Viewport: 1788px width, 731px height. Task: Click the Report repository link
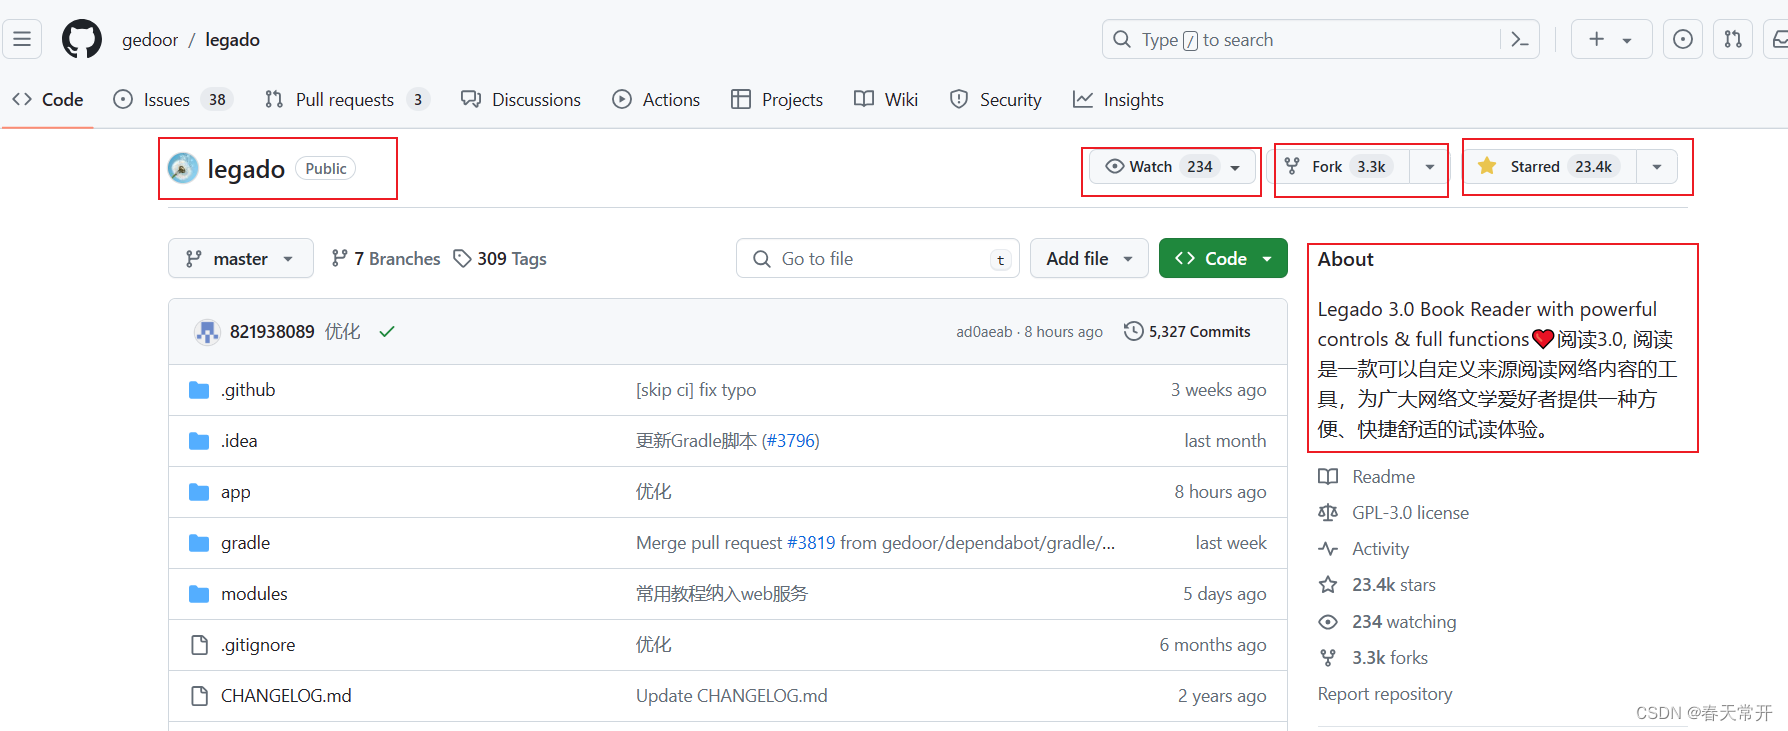pyautogui.click(x=1385, y=694)
